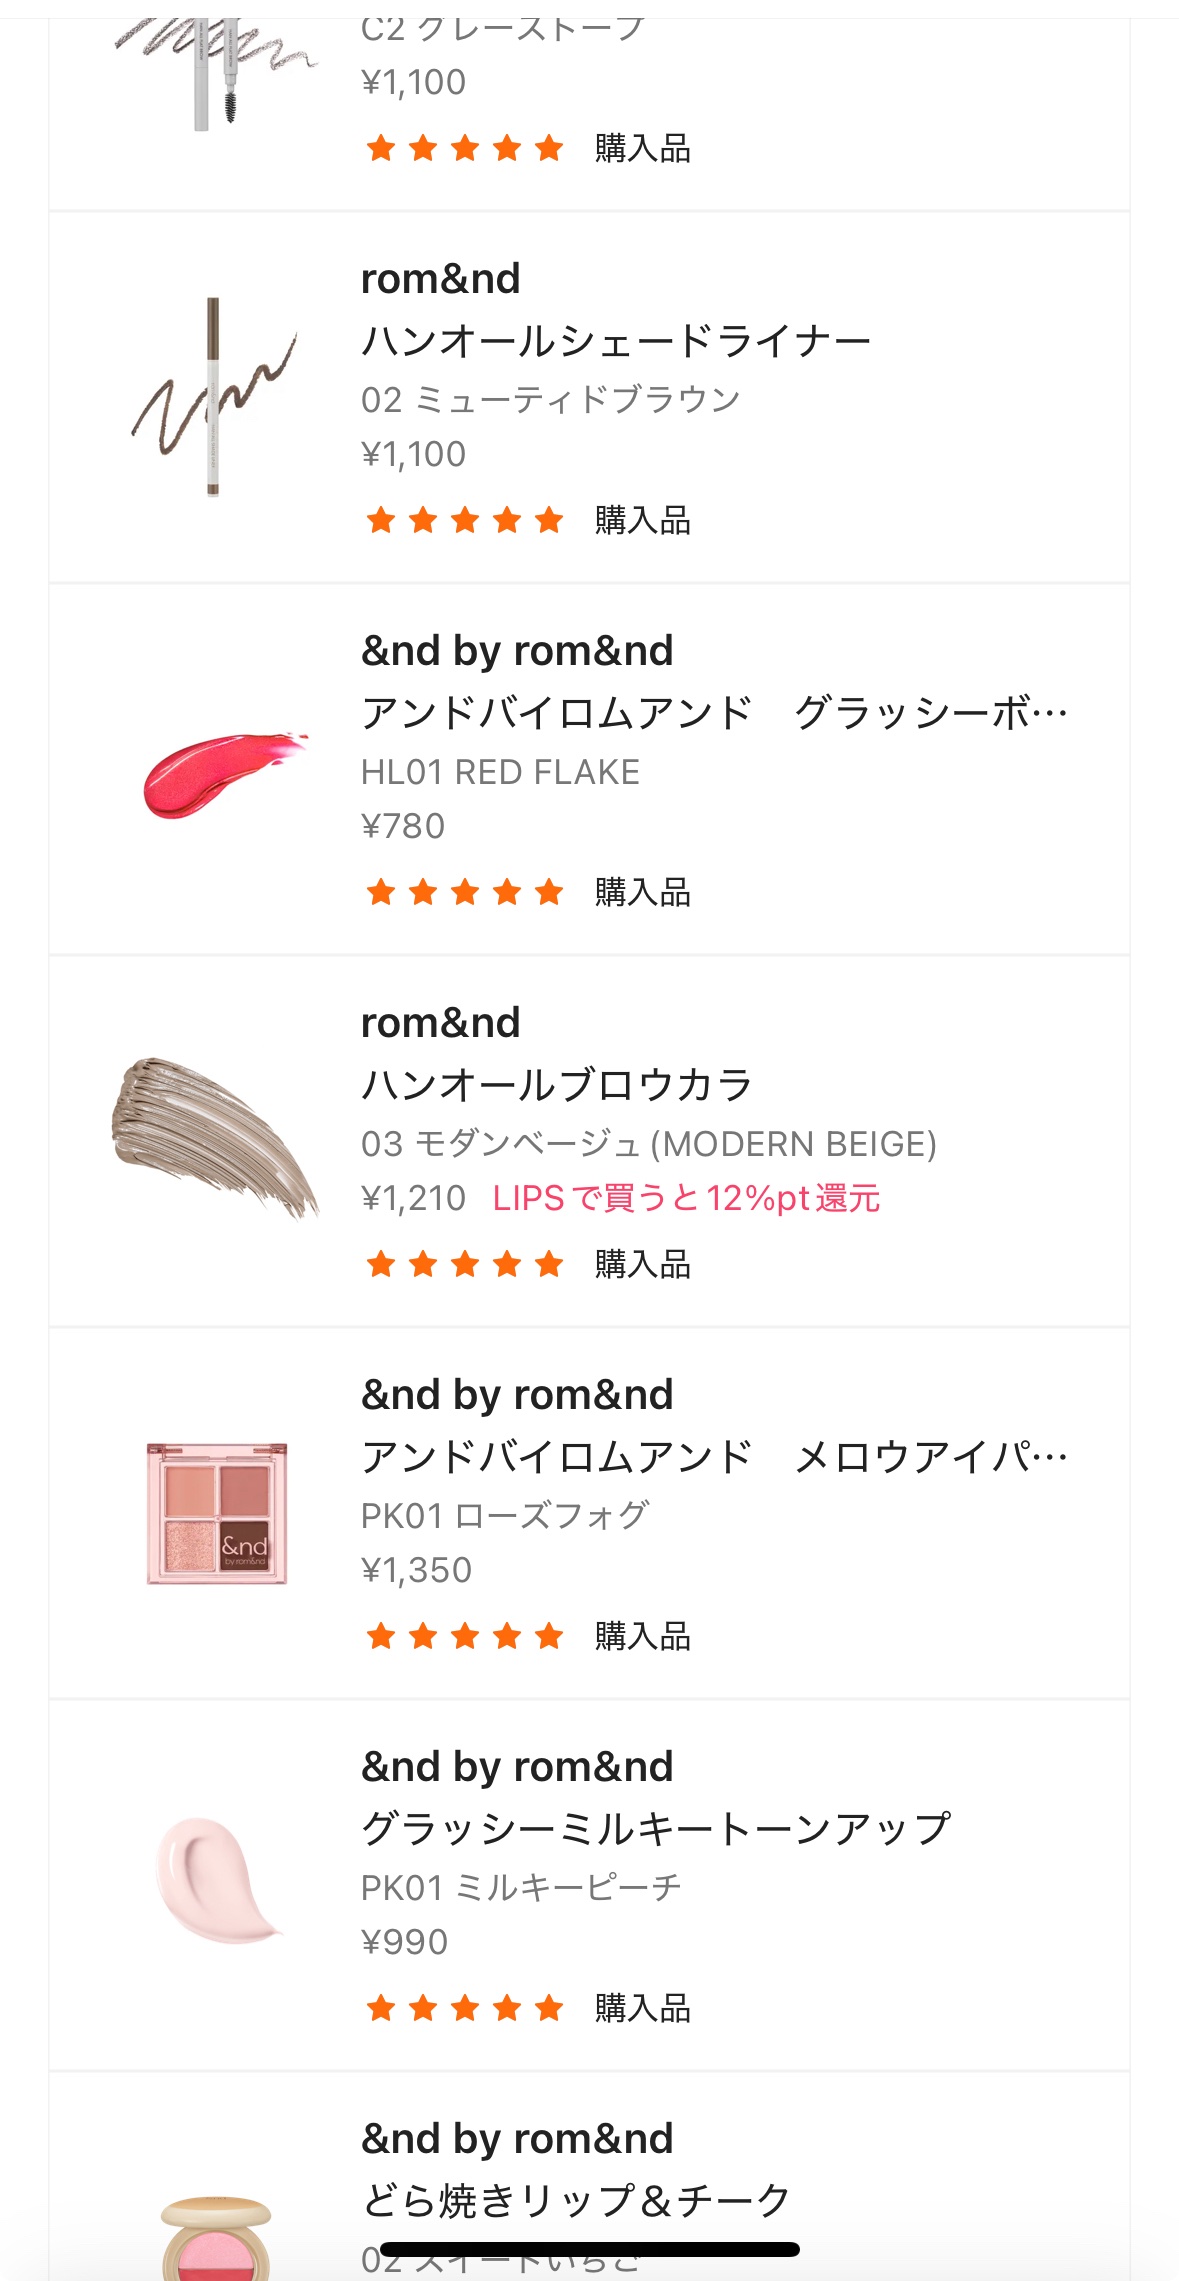1179x2281 pixels.
Task: Tap the truncated メロウアイパ… palette name
Action: 714,1457
